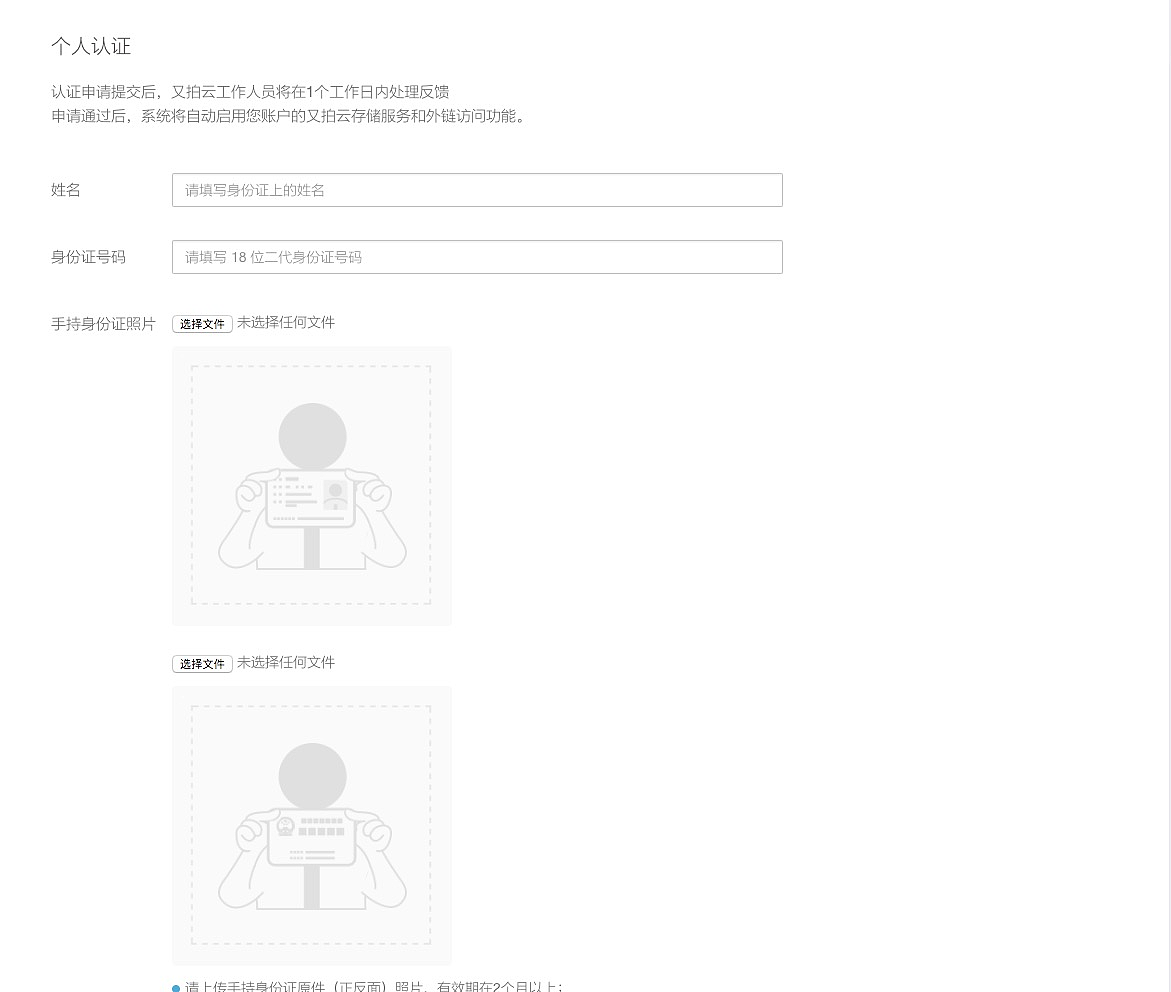Click the first 未选择任何文件 status text

[x=286, y=323]
